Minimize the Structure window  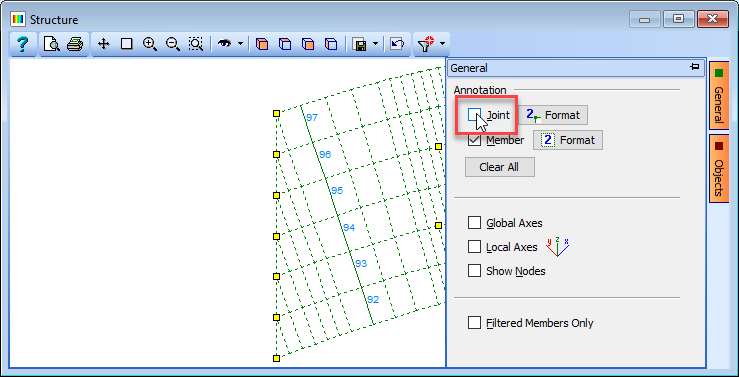point(645,19)
